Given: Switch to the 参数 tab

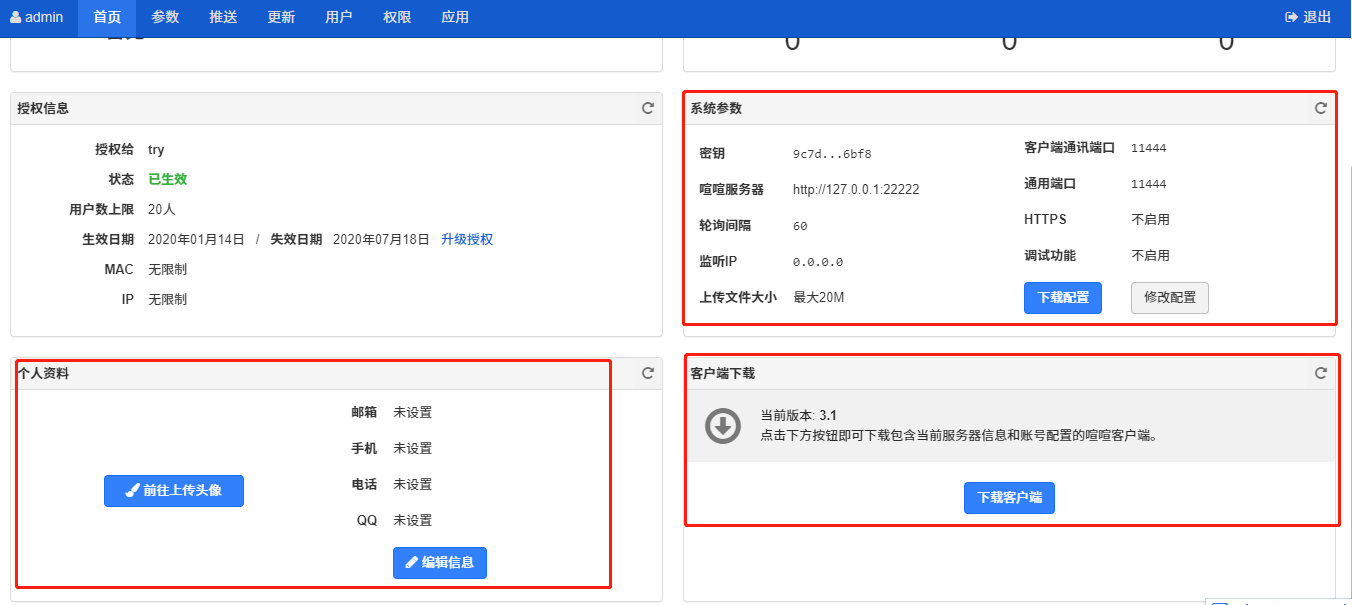Looking at the screenshot, I should click(165, 18).
